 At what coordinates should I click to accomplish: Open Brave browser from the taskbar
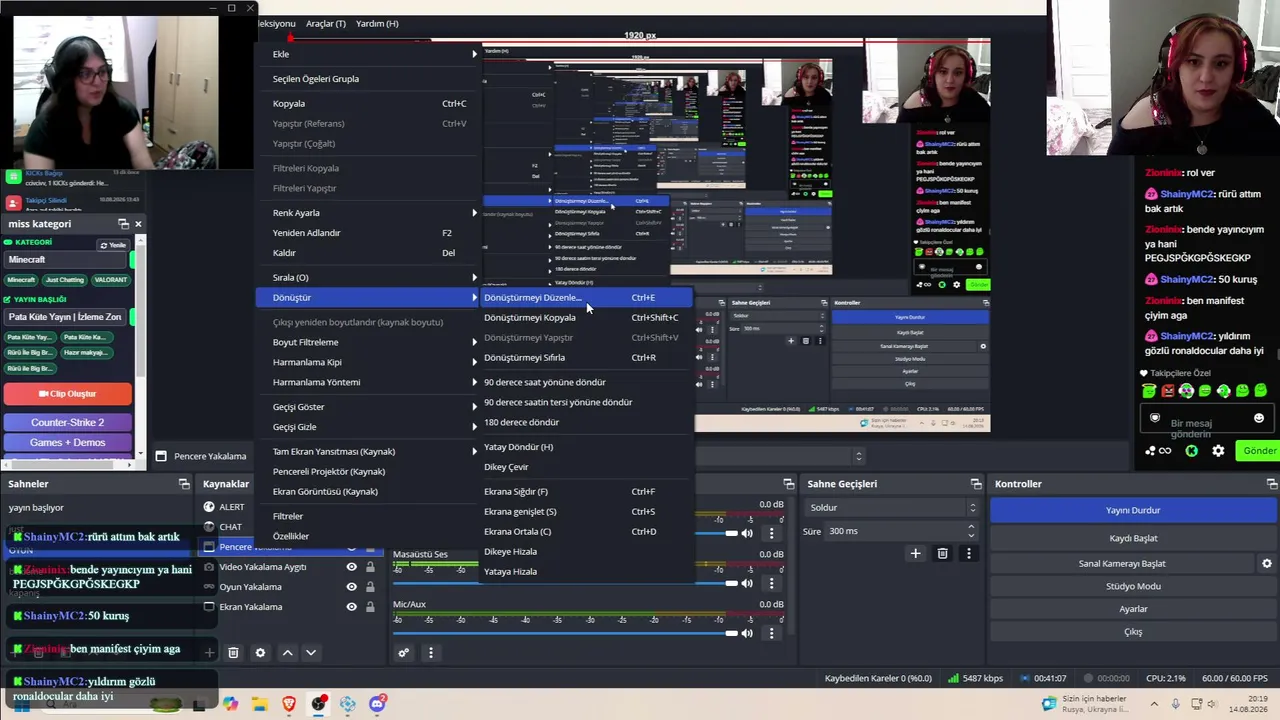coord(289,704)
